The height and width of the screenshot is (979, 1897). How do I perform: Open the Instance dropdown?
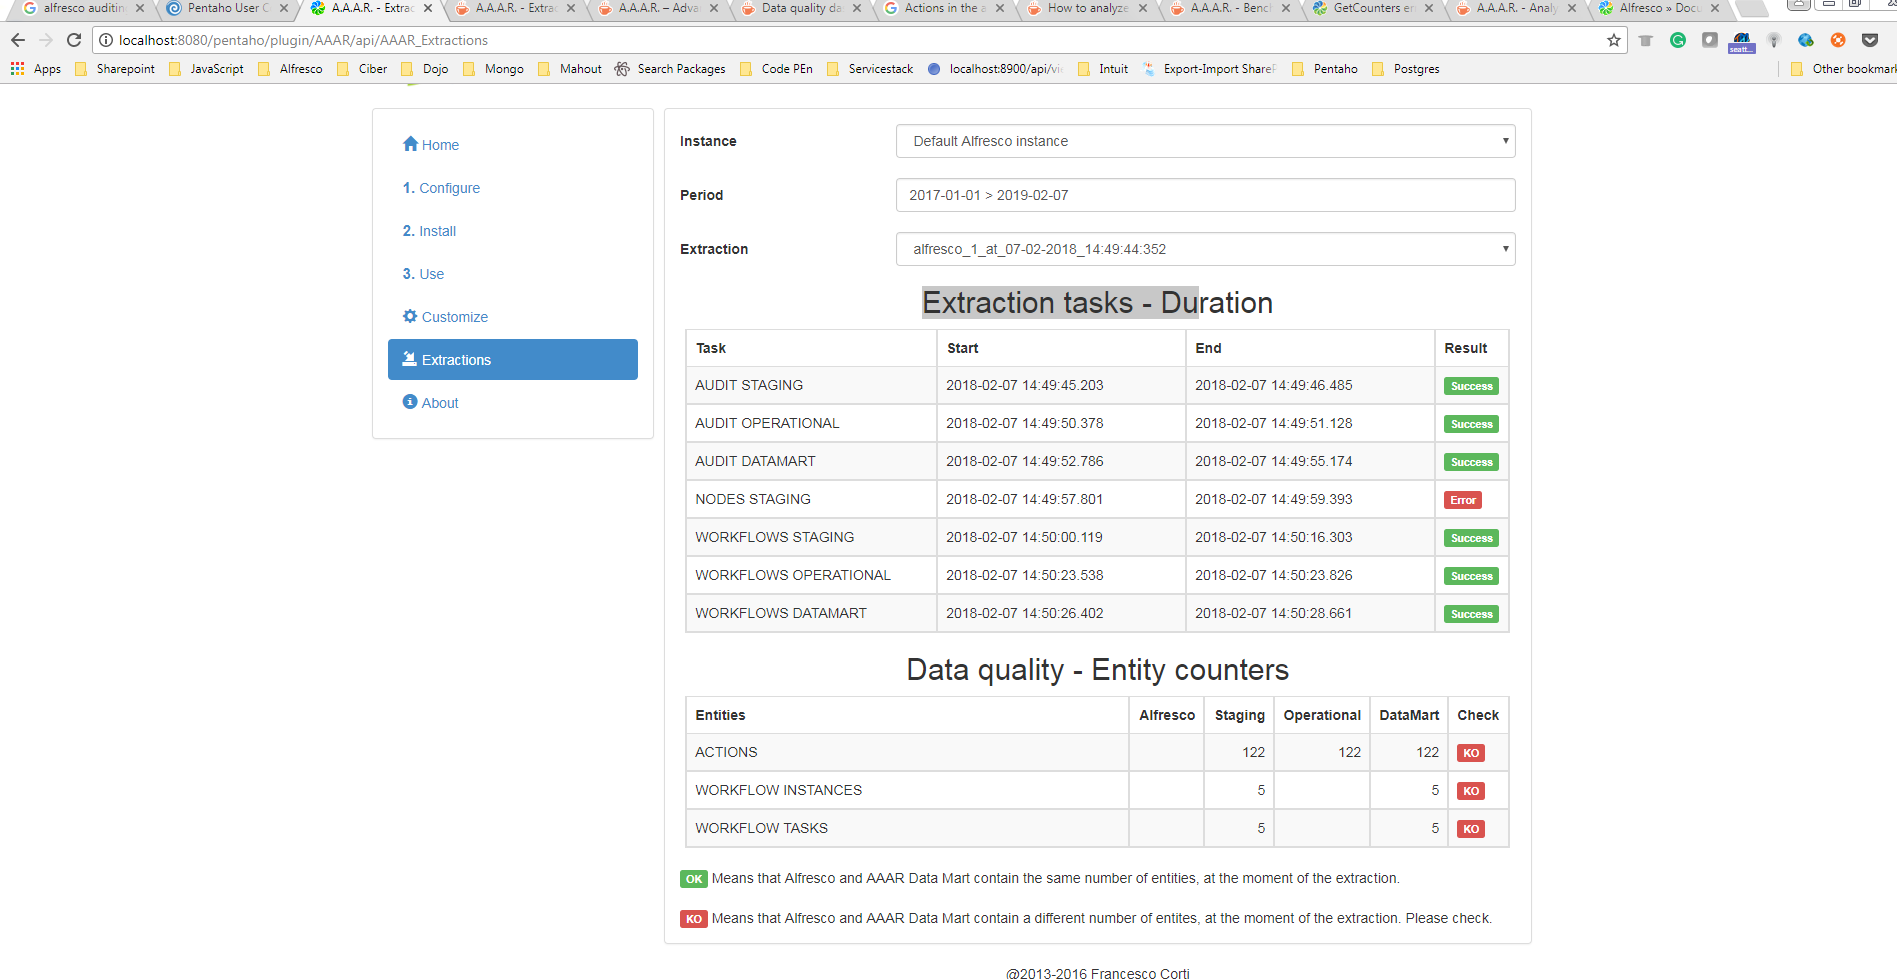1205,141
